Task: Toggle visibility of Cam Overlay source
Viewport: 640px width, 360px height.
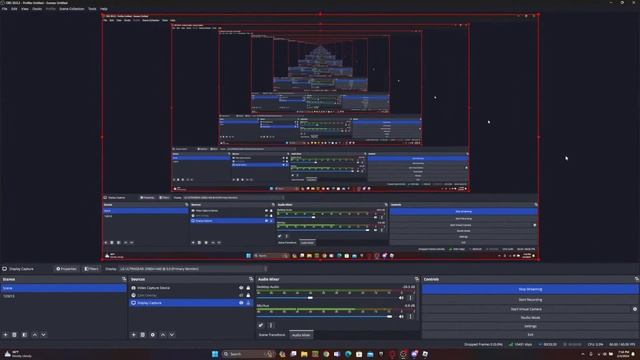Action: pyautogui.click(x=241, y=295)
